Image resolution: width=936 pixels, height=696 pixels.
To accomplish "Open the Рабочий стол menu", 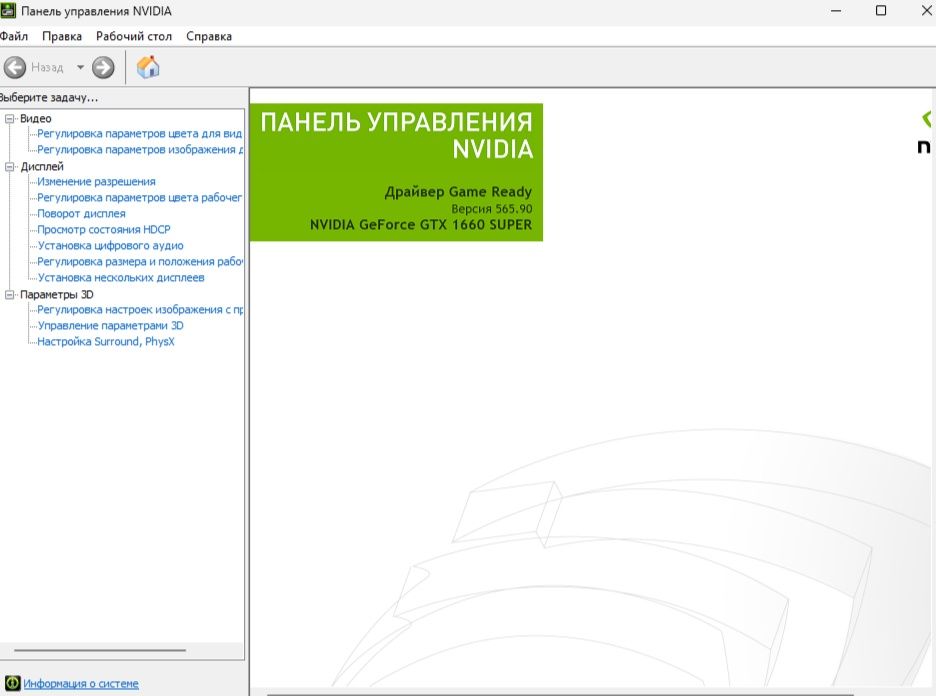I will (x=134, y=36).
